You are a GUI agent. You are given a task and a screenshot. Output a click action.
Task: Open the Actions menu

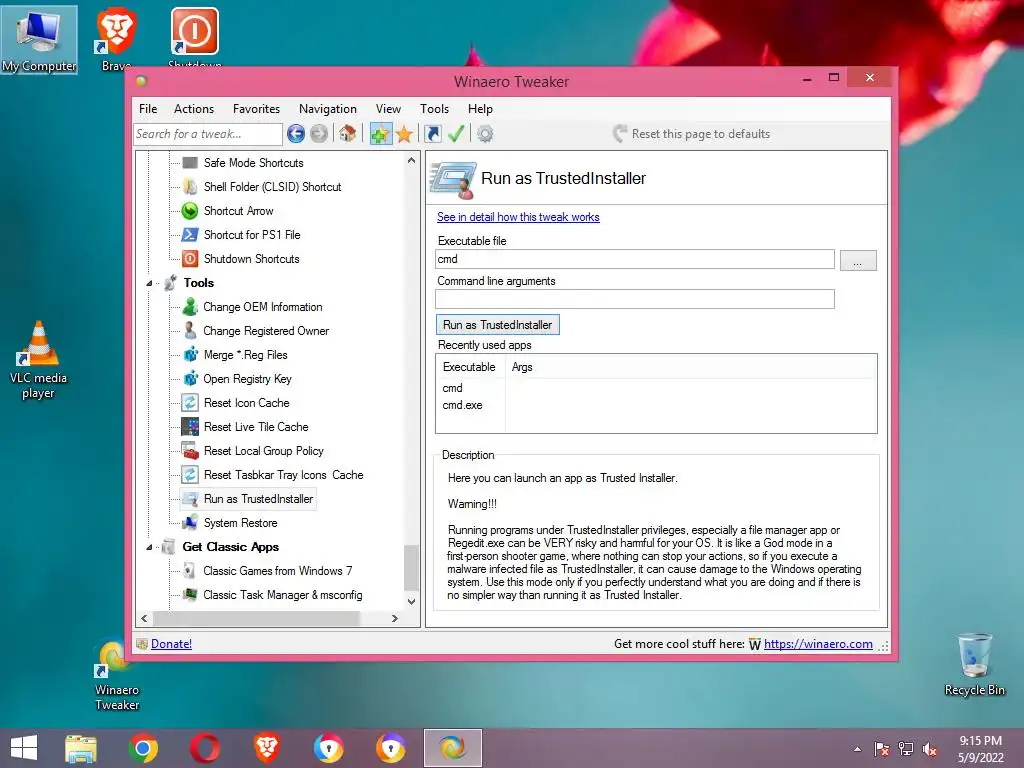(194, 109)
